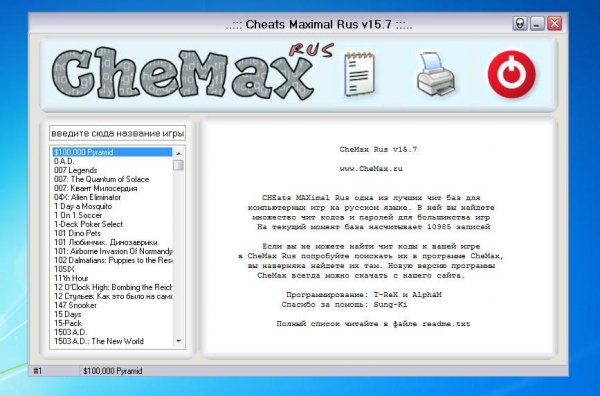The height and width of the screenshot is (396, 600).
Task: Select "$100,000 Pyramid" in the game list
Action: tap(112, 152)
